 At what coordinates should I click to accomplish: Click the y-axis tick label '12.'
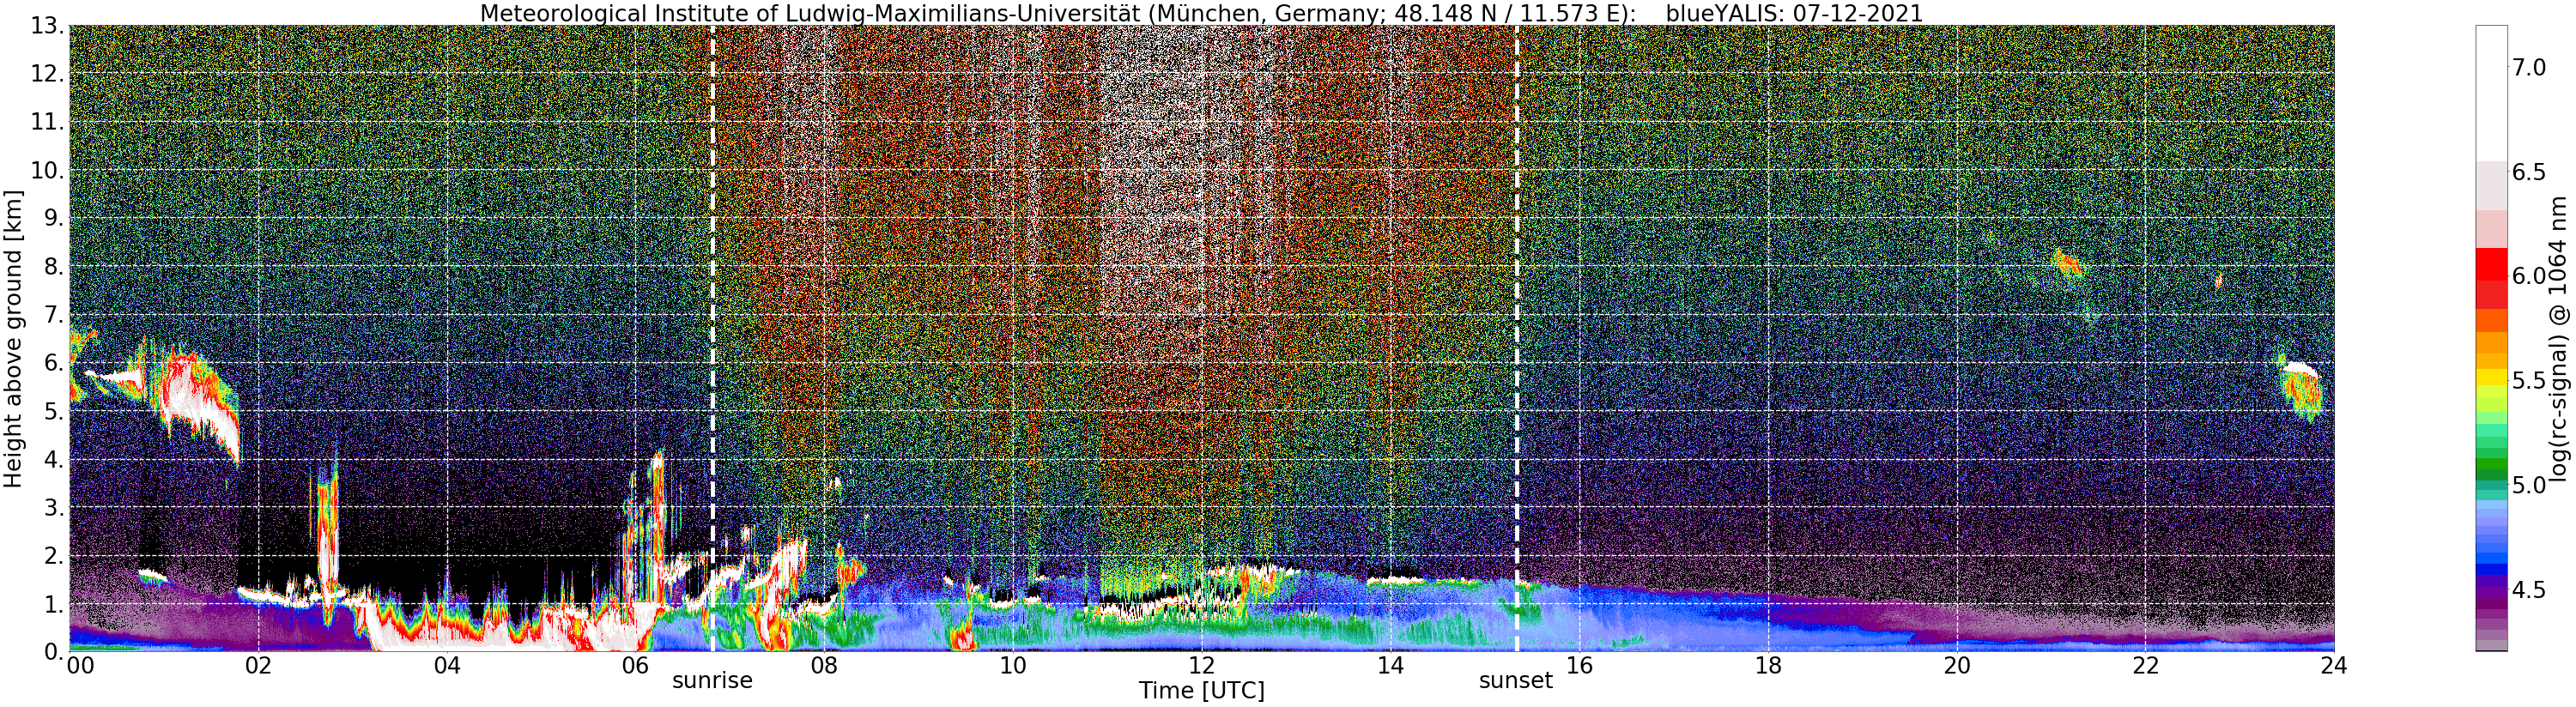tap(47, 75)
